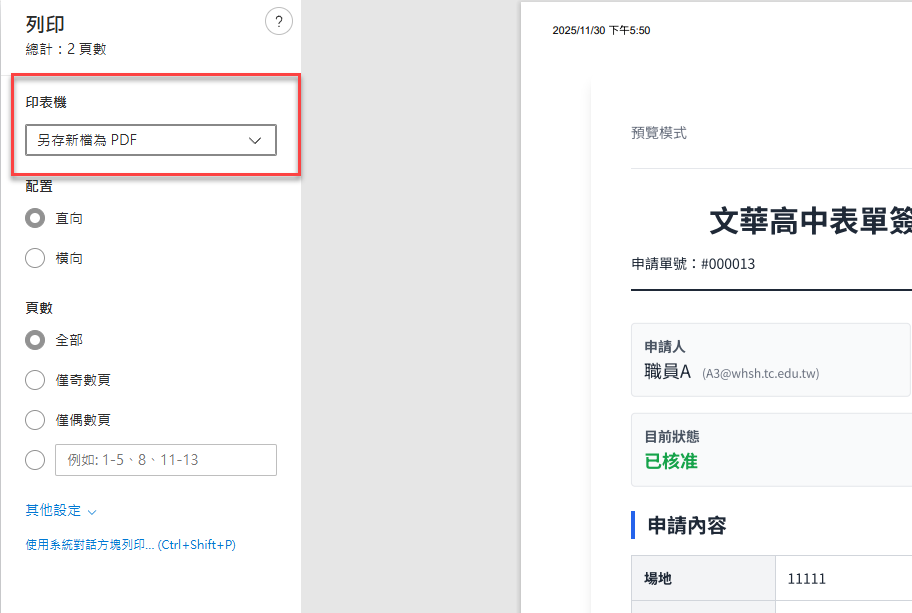Click the 總計:2 頁數 summary text
912x613 pixels.
[66, 49]
